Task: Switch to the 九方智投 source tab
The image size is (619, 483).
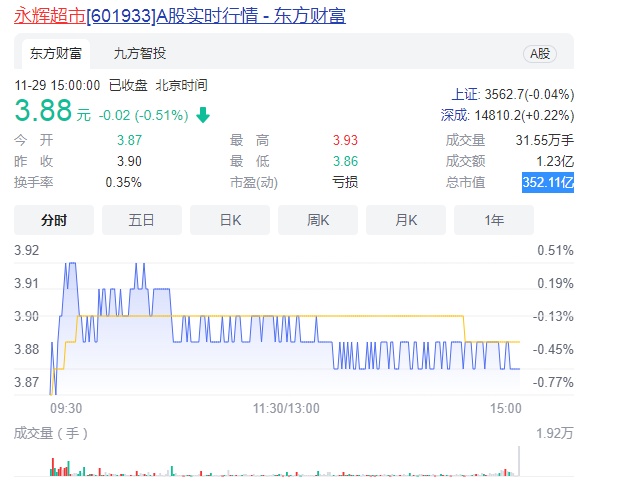Action: (140, 53)
